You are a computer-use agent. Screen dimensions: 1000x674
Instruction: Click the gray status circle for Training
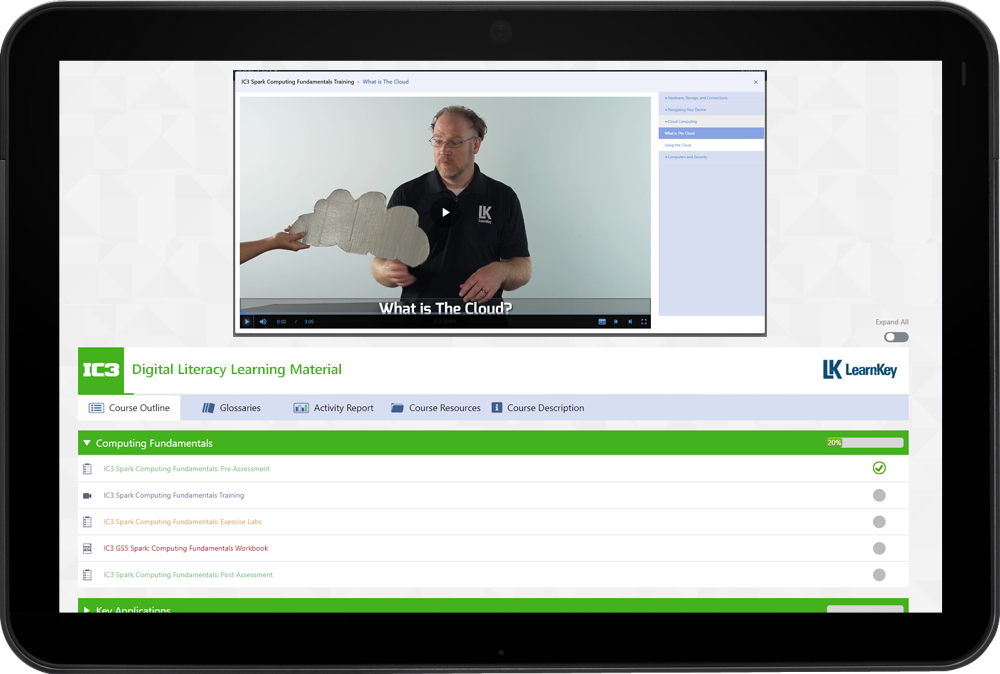click(879, 495)
